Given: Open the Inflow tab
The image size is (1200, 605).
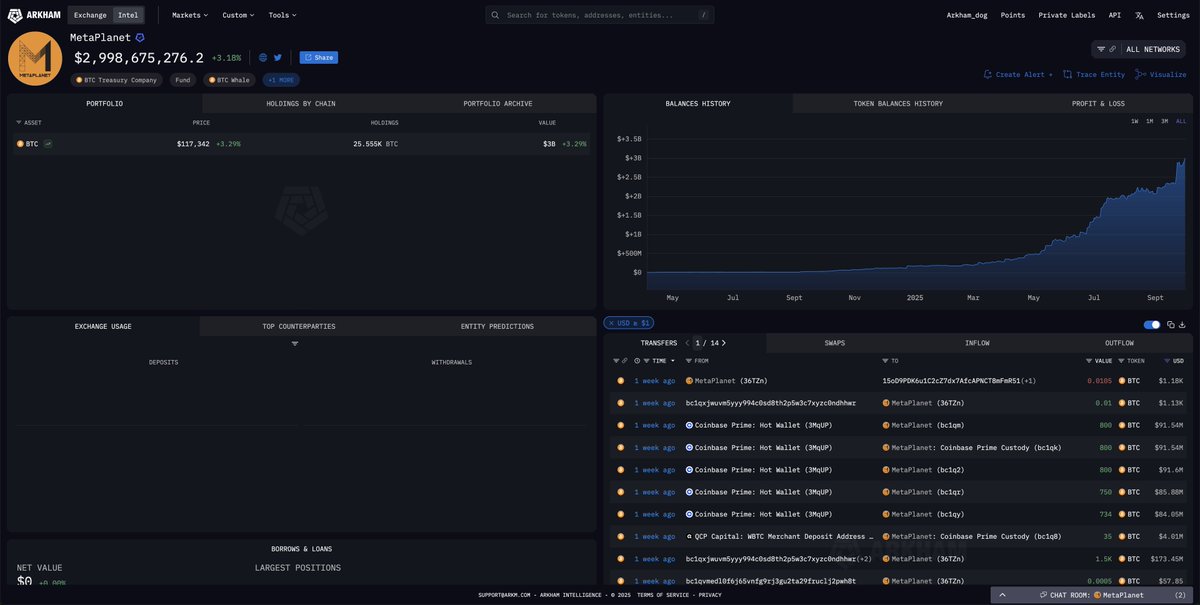Looking at the screenshot, I should 977,343.
